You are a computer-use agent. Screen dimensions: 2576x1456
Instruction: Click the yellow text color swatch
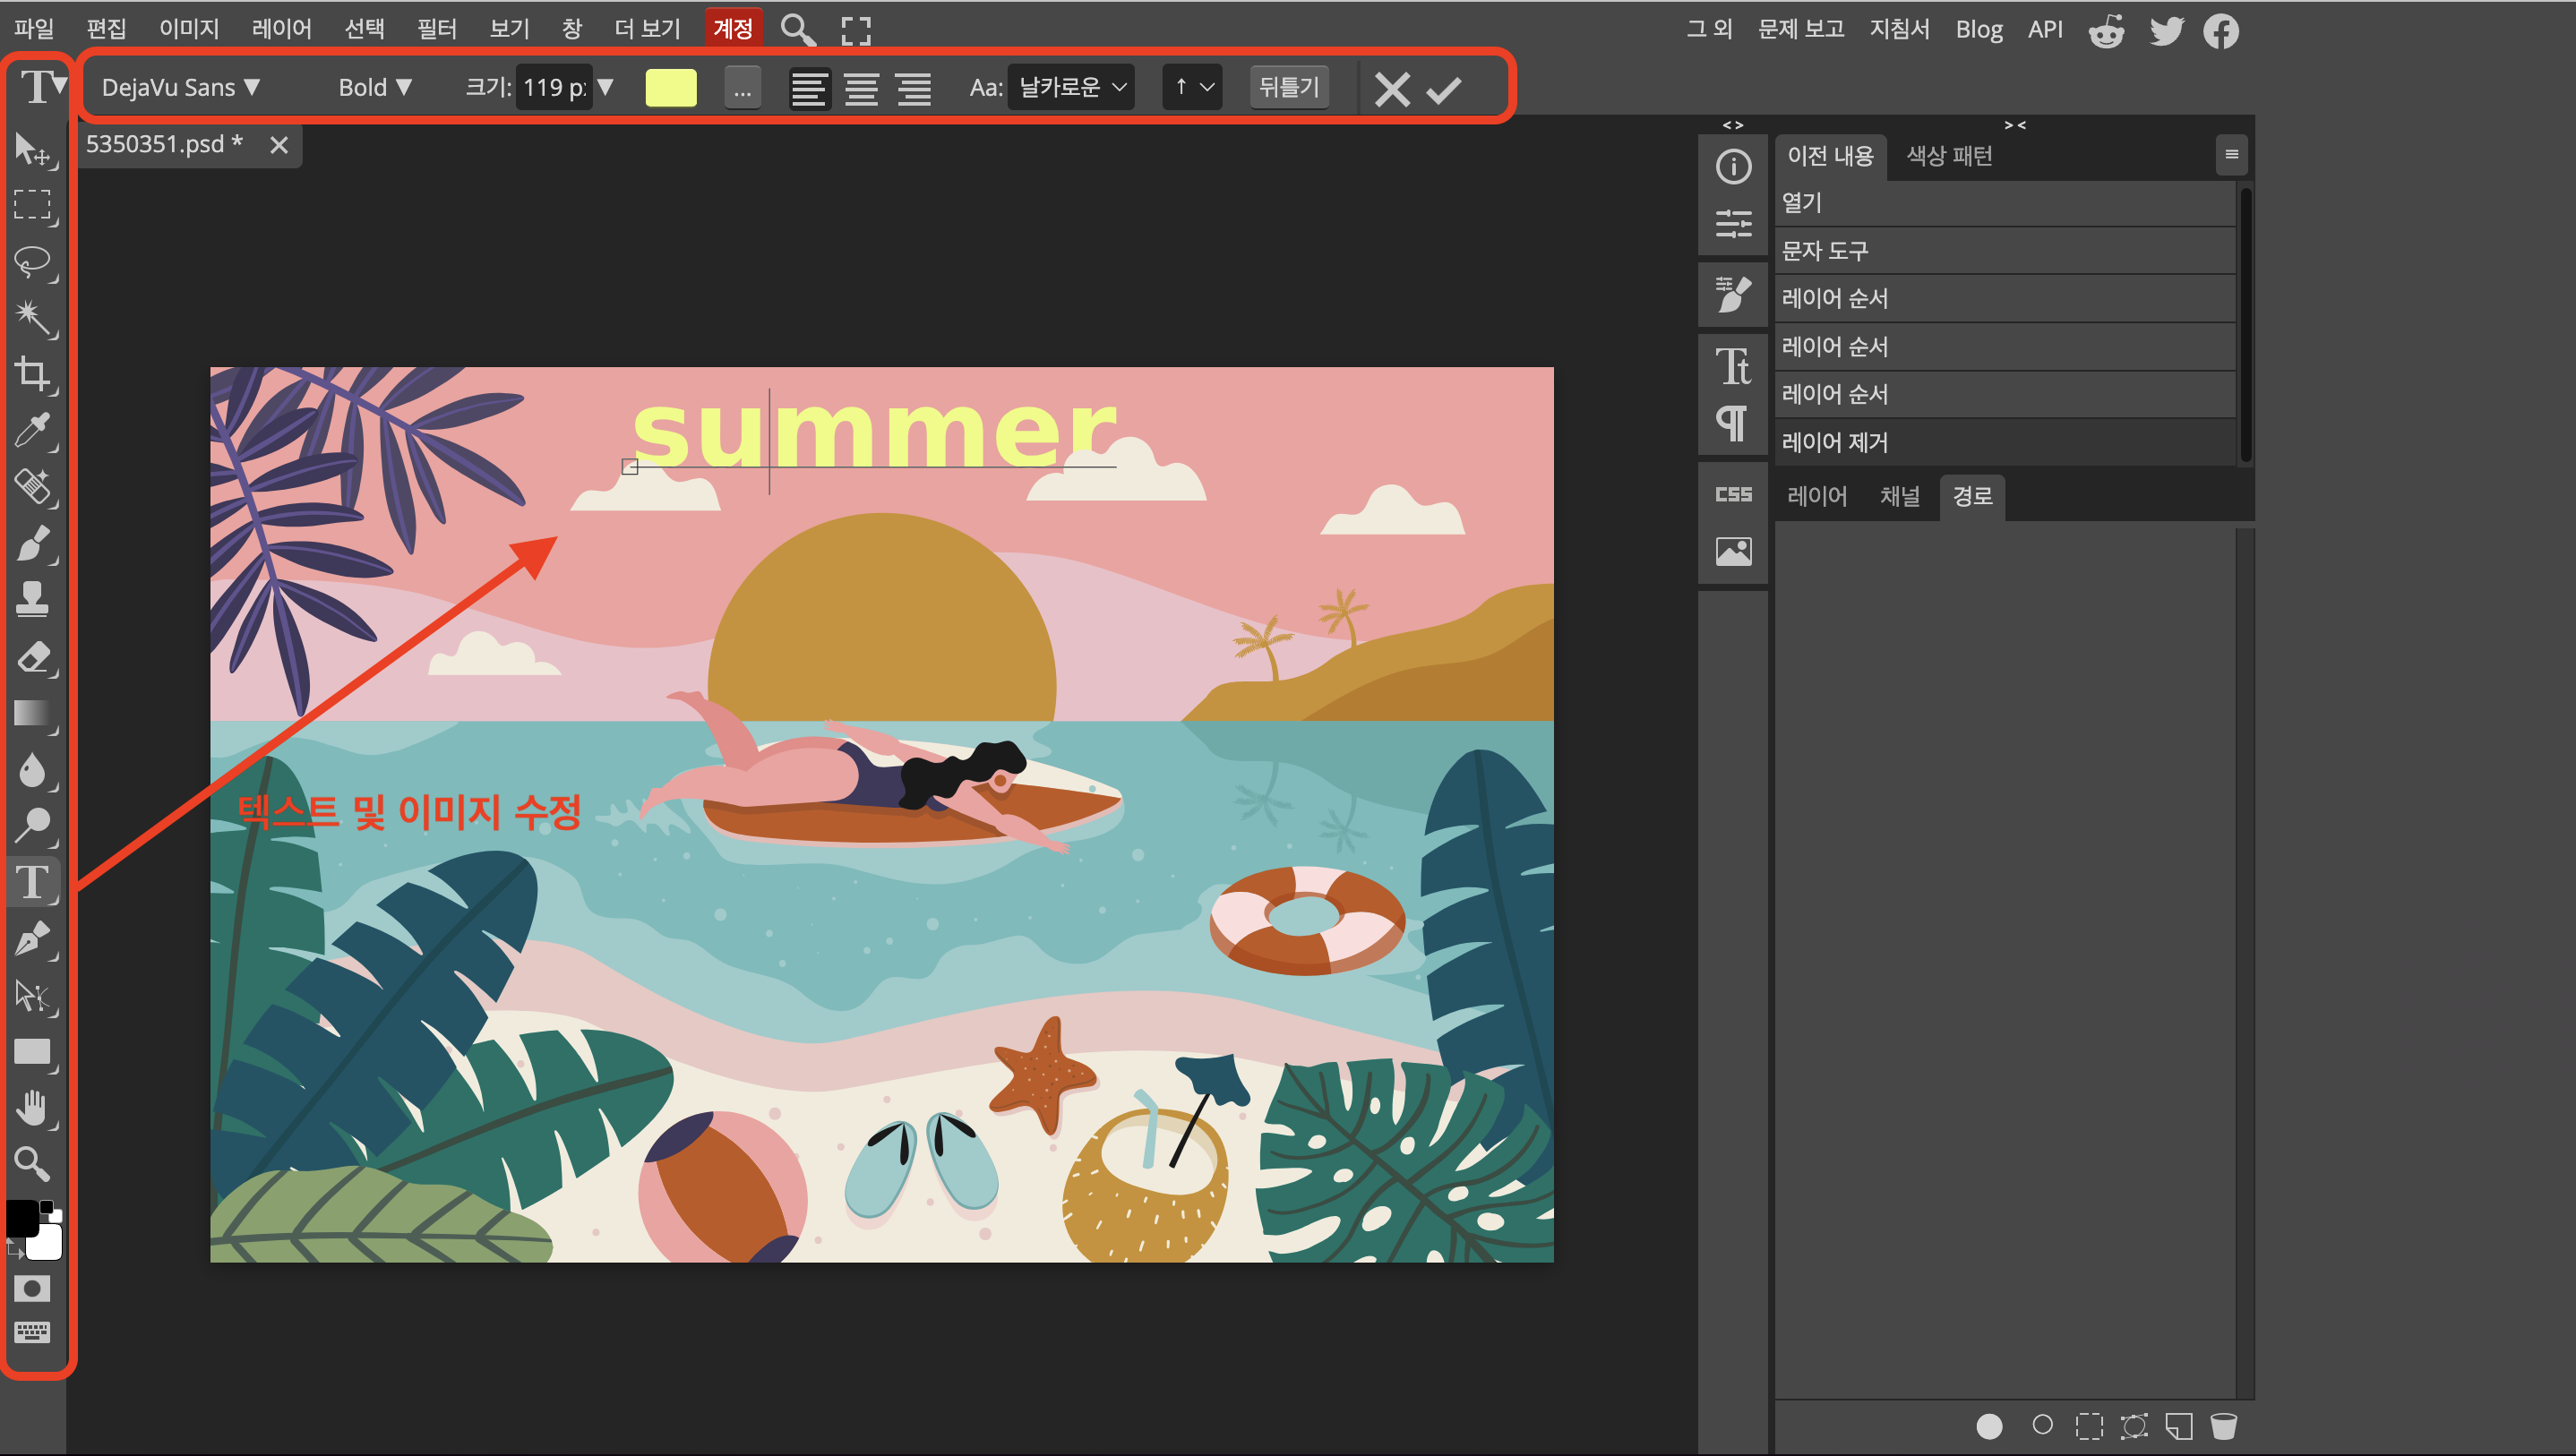(x=671, y=88)
